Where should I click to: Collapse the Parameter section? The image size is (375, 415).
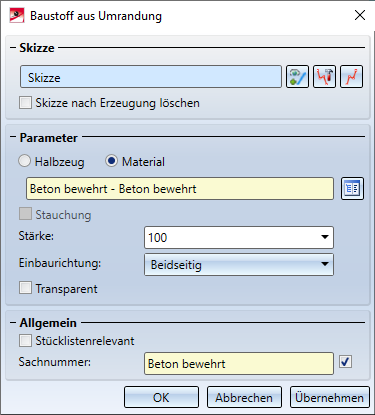coord(13,137)
